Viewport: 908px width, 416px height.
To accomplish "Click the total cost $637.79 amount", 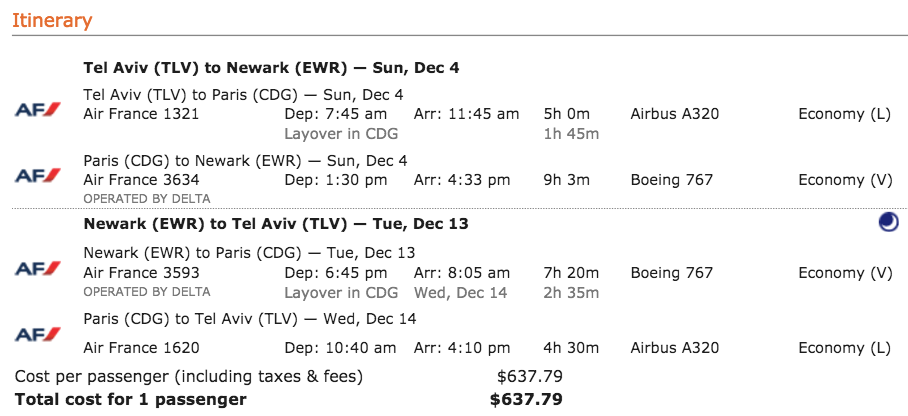I will pyautogui.click(x=526, y=399).
